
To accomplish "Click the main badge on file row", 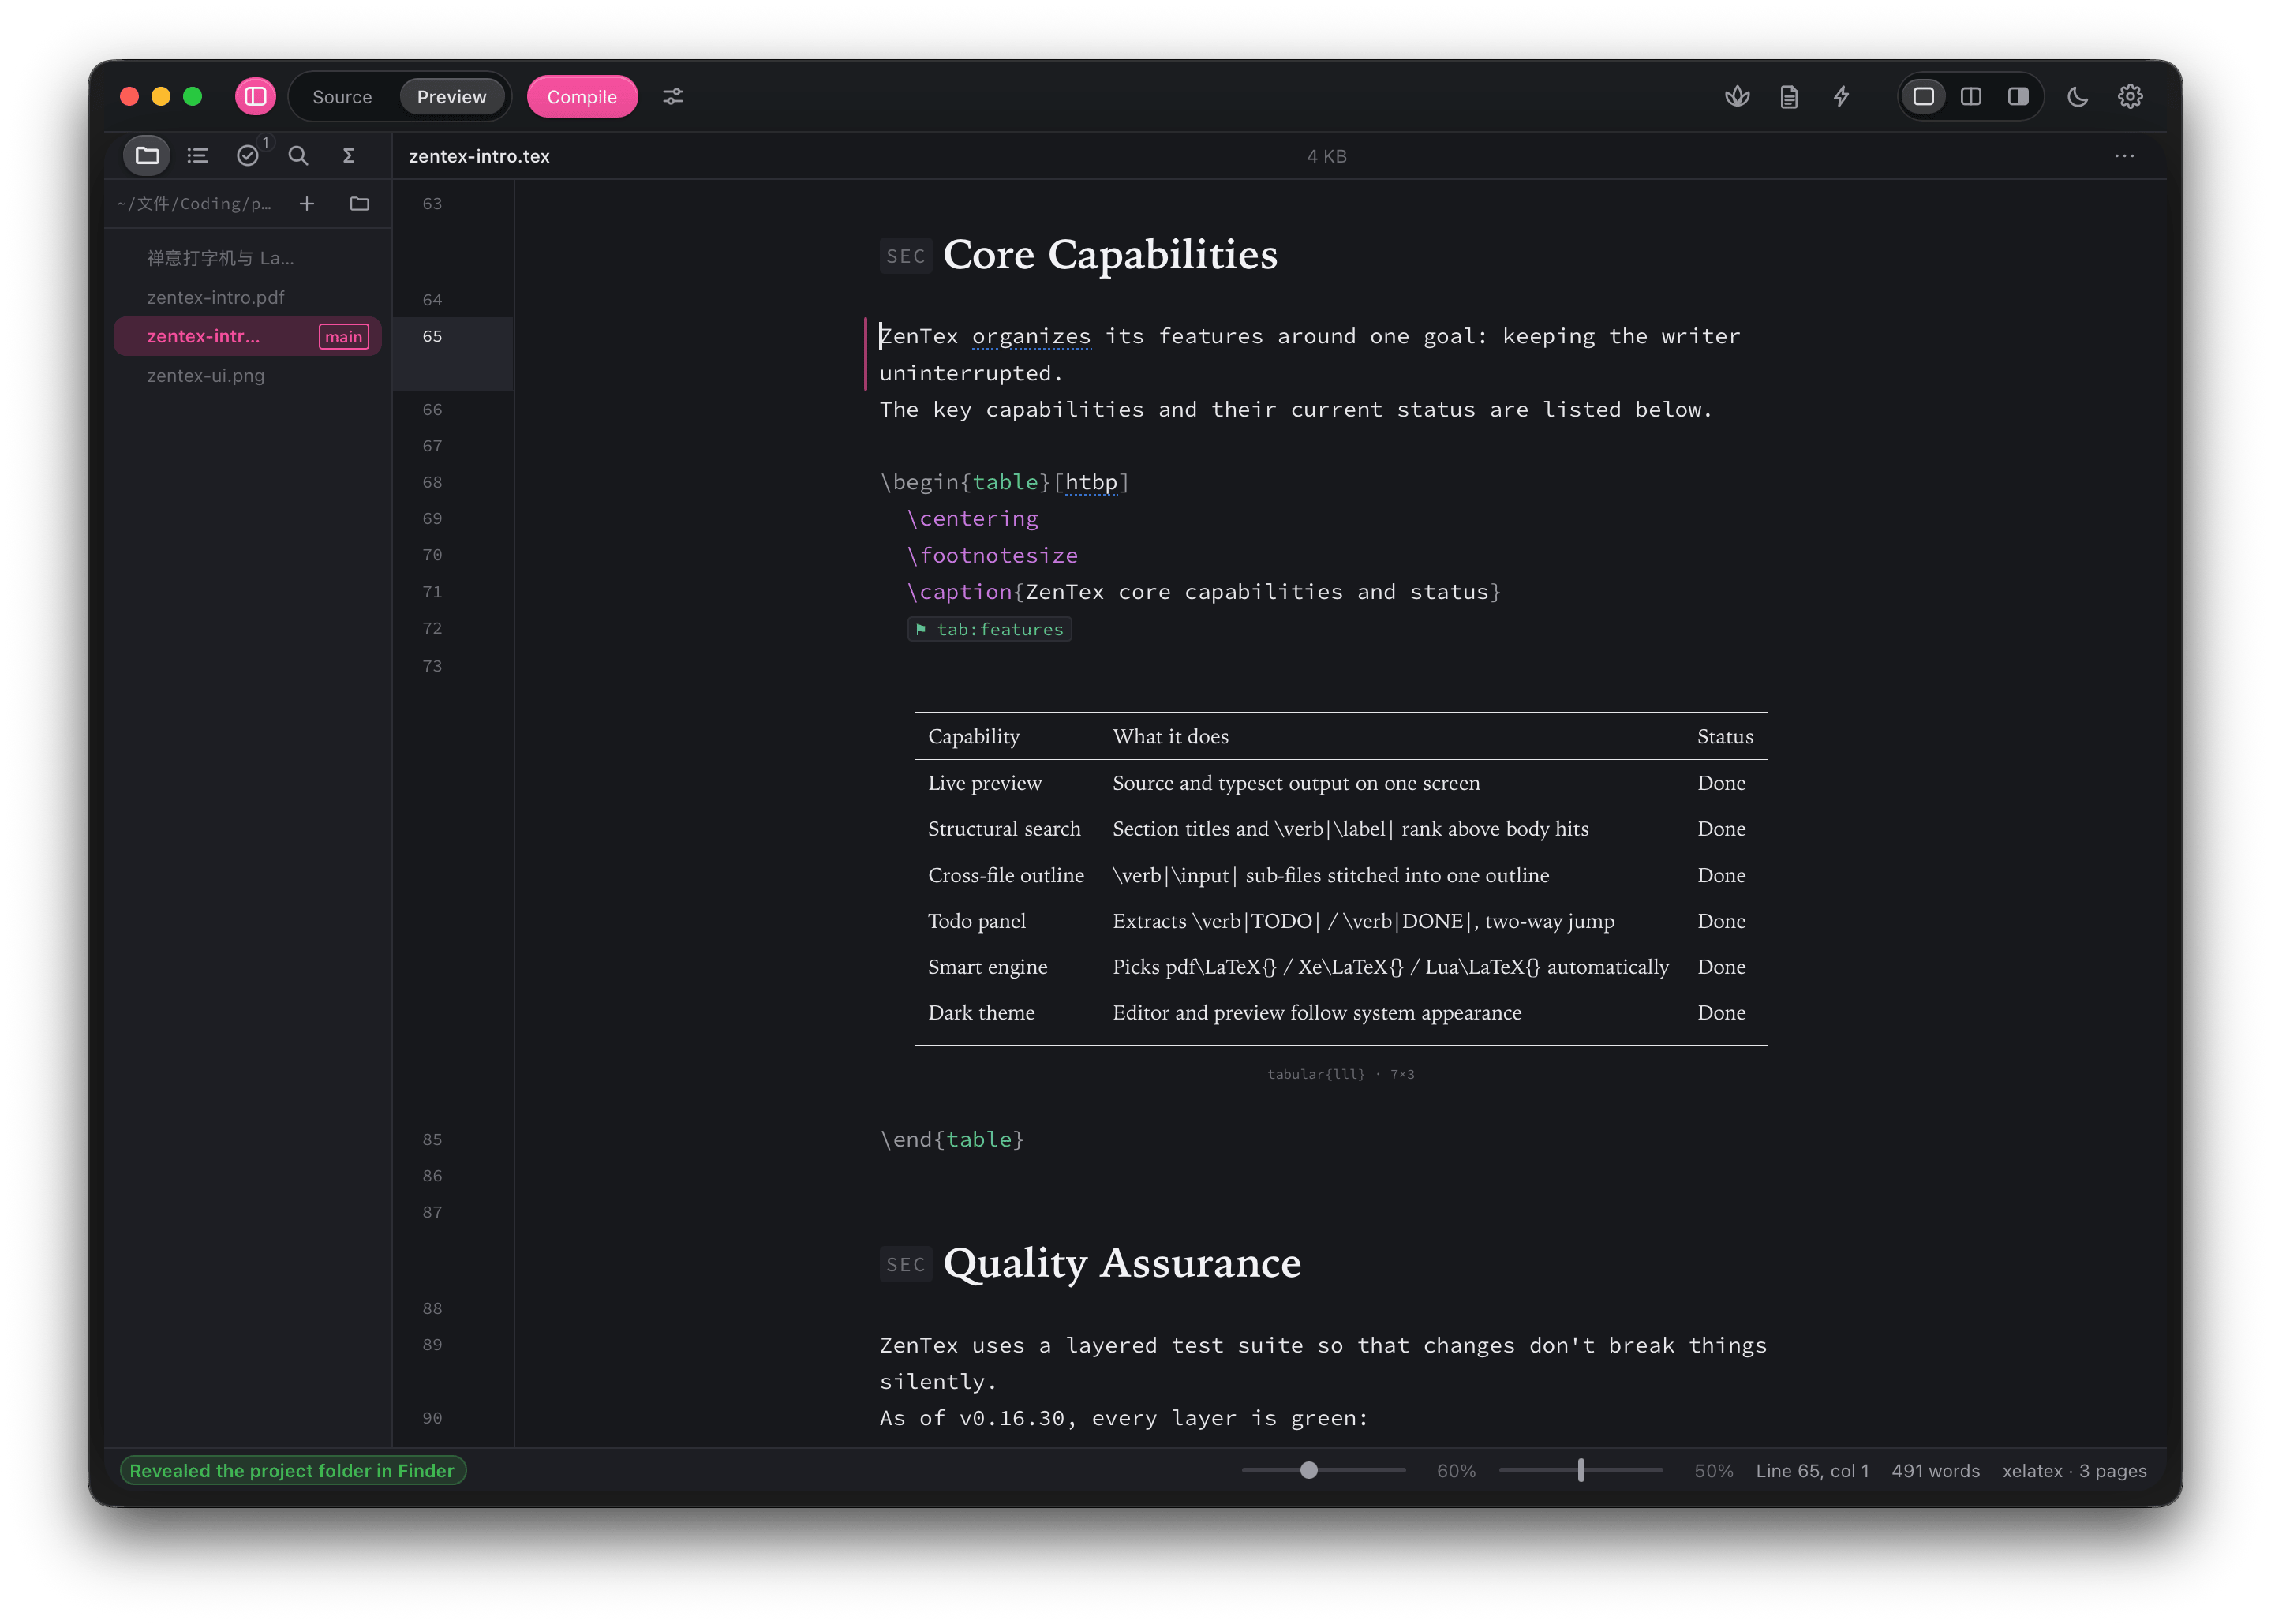I will tap(344, 337).
